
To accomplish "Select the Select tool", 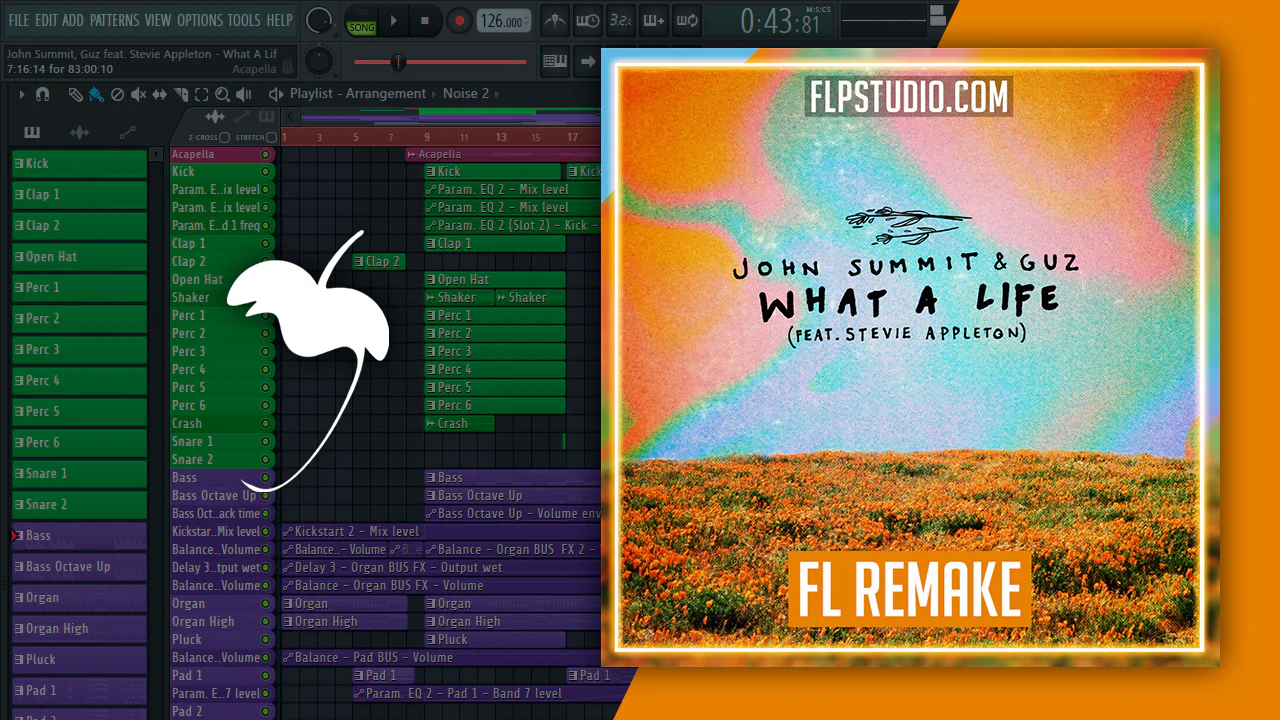I will point(201,94).
